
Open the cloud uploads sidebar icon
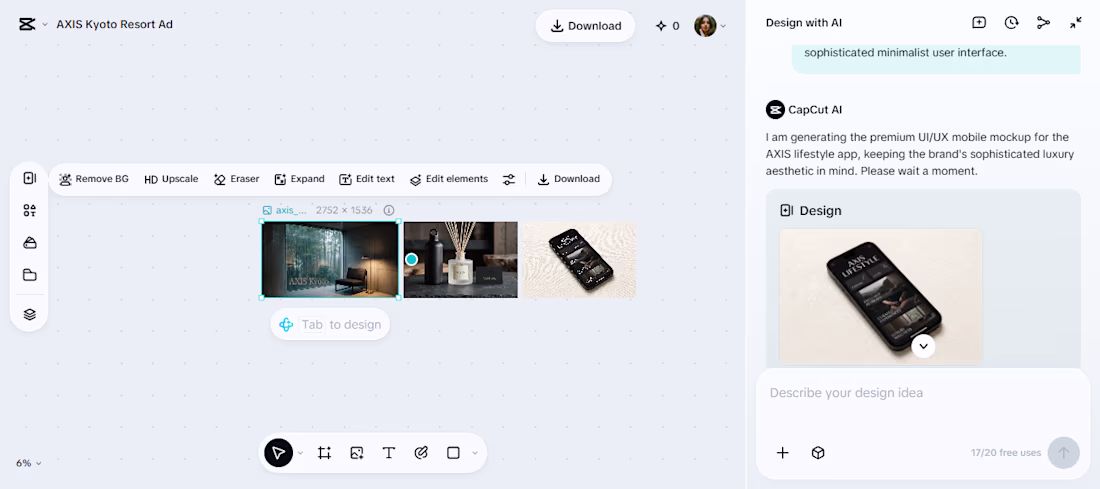[x=29, y=243]
